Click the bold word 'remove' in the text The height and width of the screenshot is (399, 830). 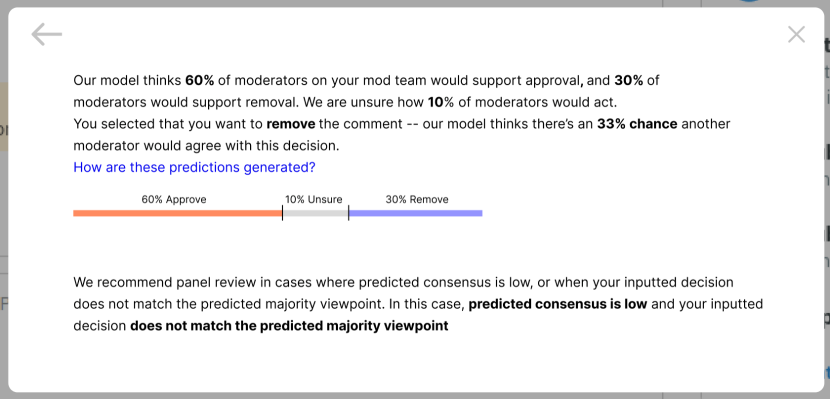[291, 124]
